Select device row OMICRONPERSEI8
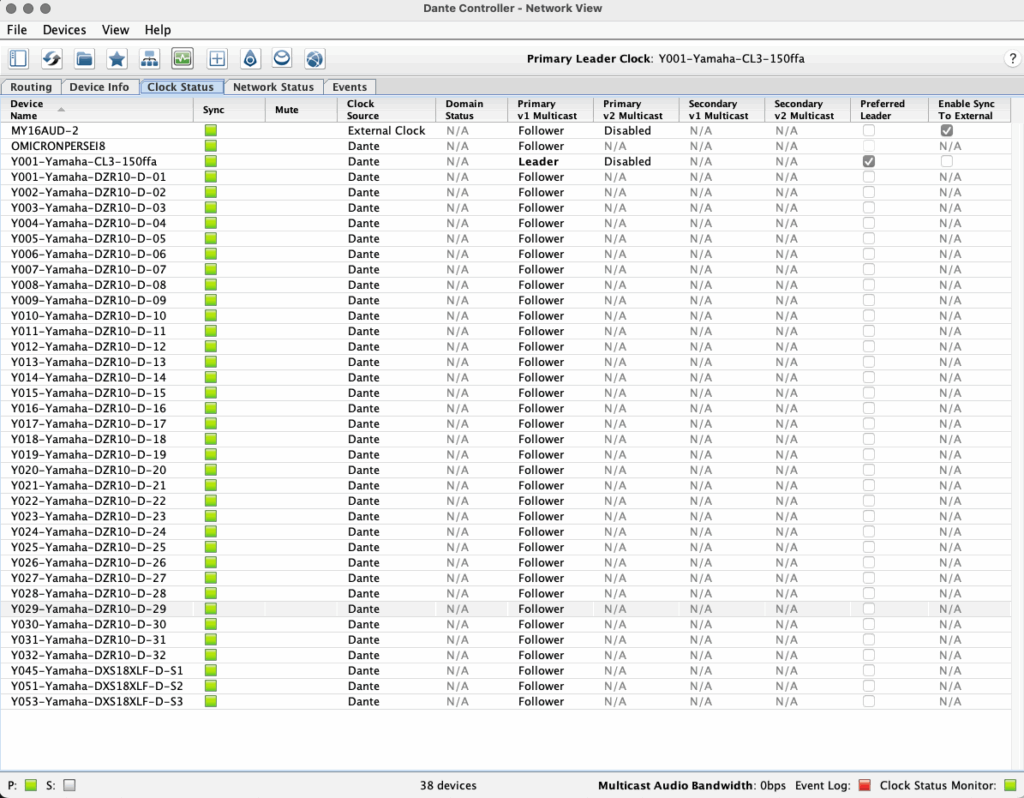The height and width of the screenshot is (798, 1024). [505, 146]
